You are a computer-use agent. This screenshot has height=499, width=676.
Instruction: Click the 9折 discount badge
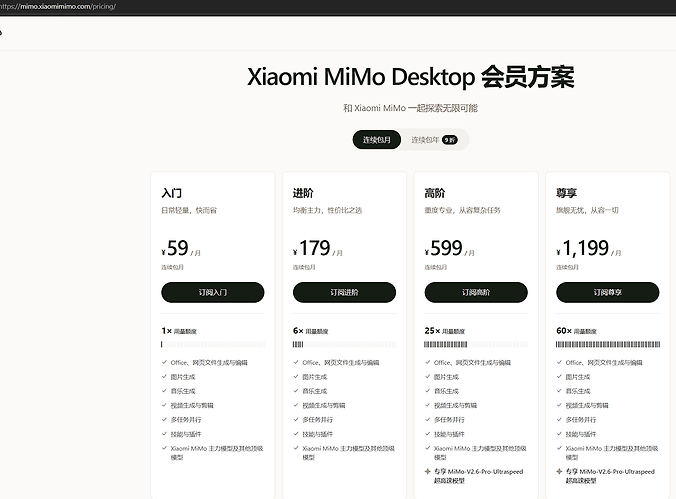pyautogui.click(x=450, y=140)
